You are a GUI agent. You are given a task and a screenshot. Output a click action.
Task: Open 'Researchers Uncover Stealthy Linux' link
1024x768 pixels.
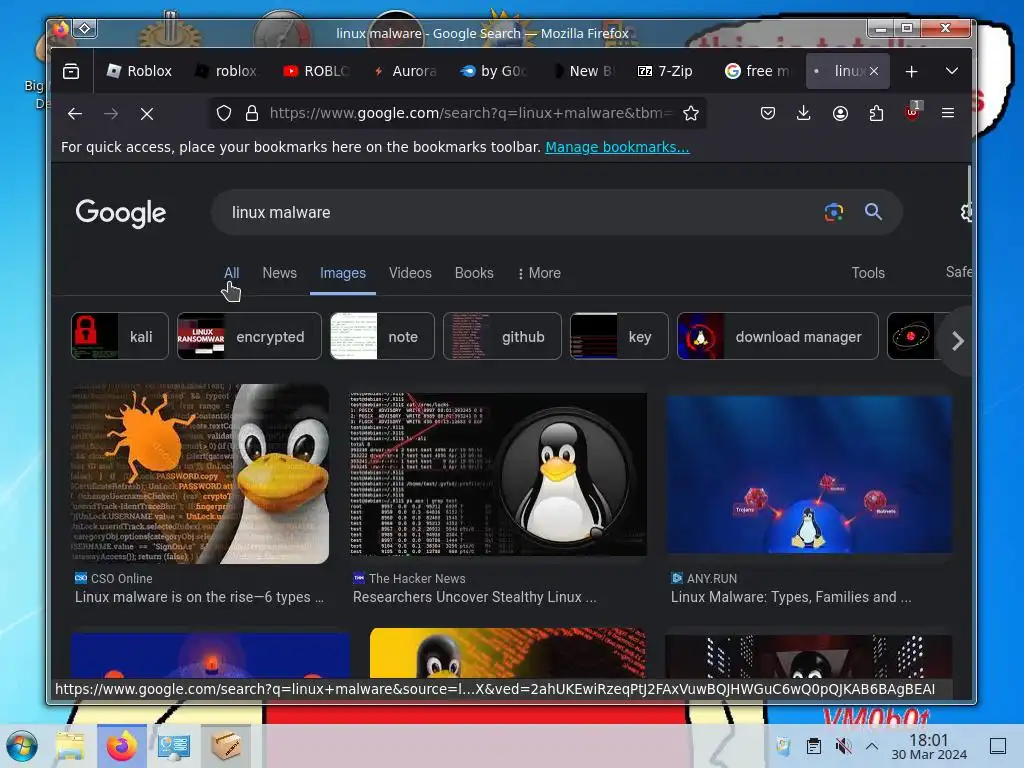(475, 597)
